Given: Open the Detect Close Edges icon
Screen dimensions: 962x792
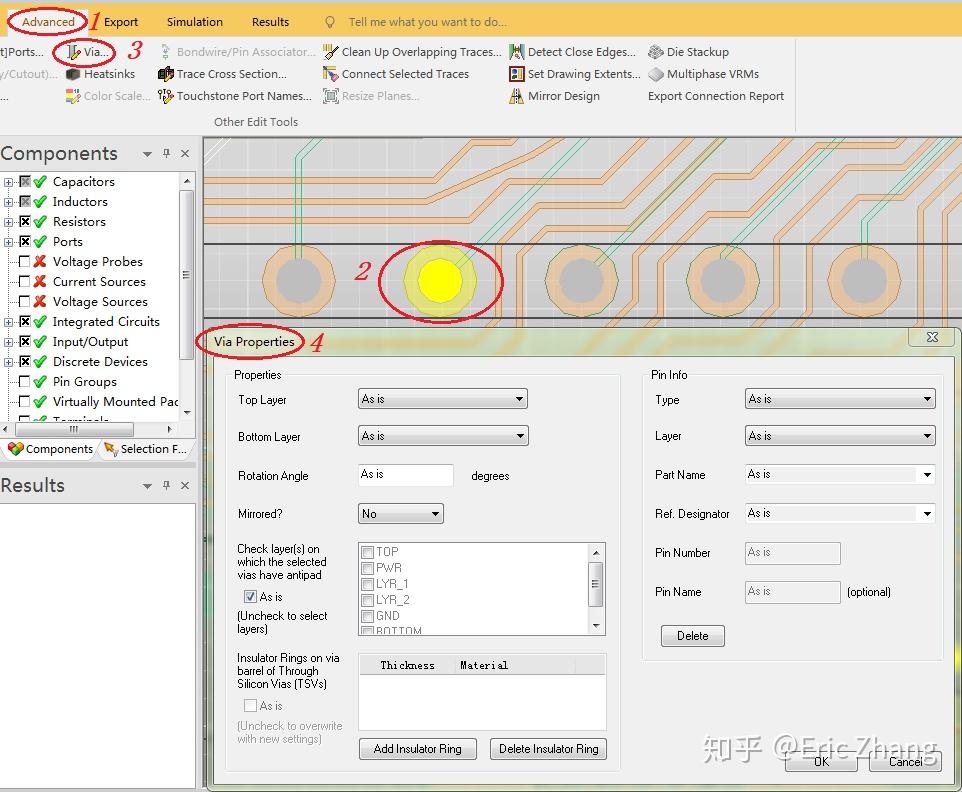Looking at the screenshot, I should point(517,52).
